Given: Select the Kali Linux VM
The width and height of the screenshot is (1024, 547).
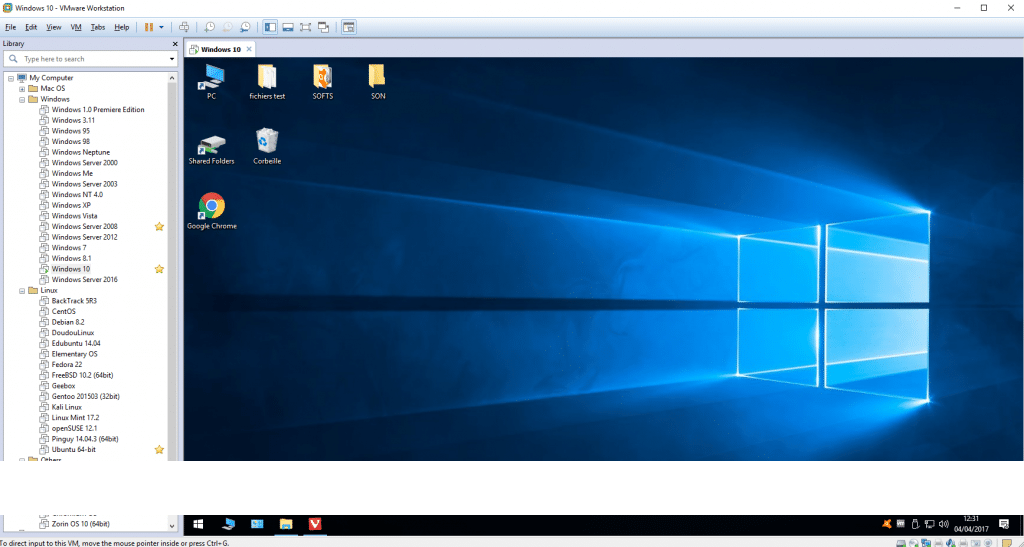Looking at the screenshot, I should point(61,407).
